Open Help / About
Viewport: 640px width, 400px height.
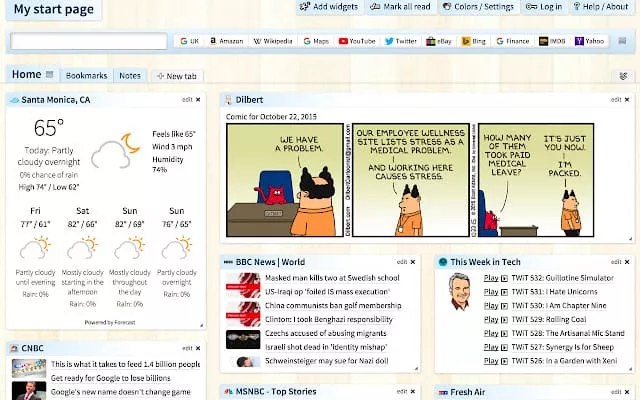click(601, 7)
